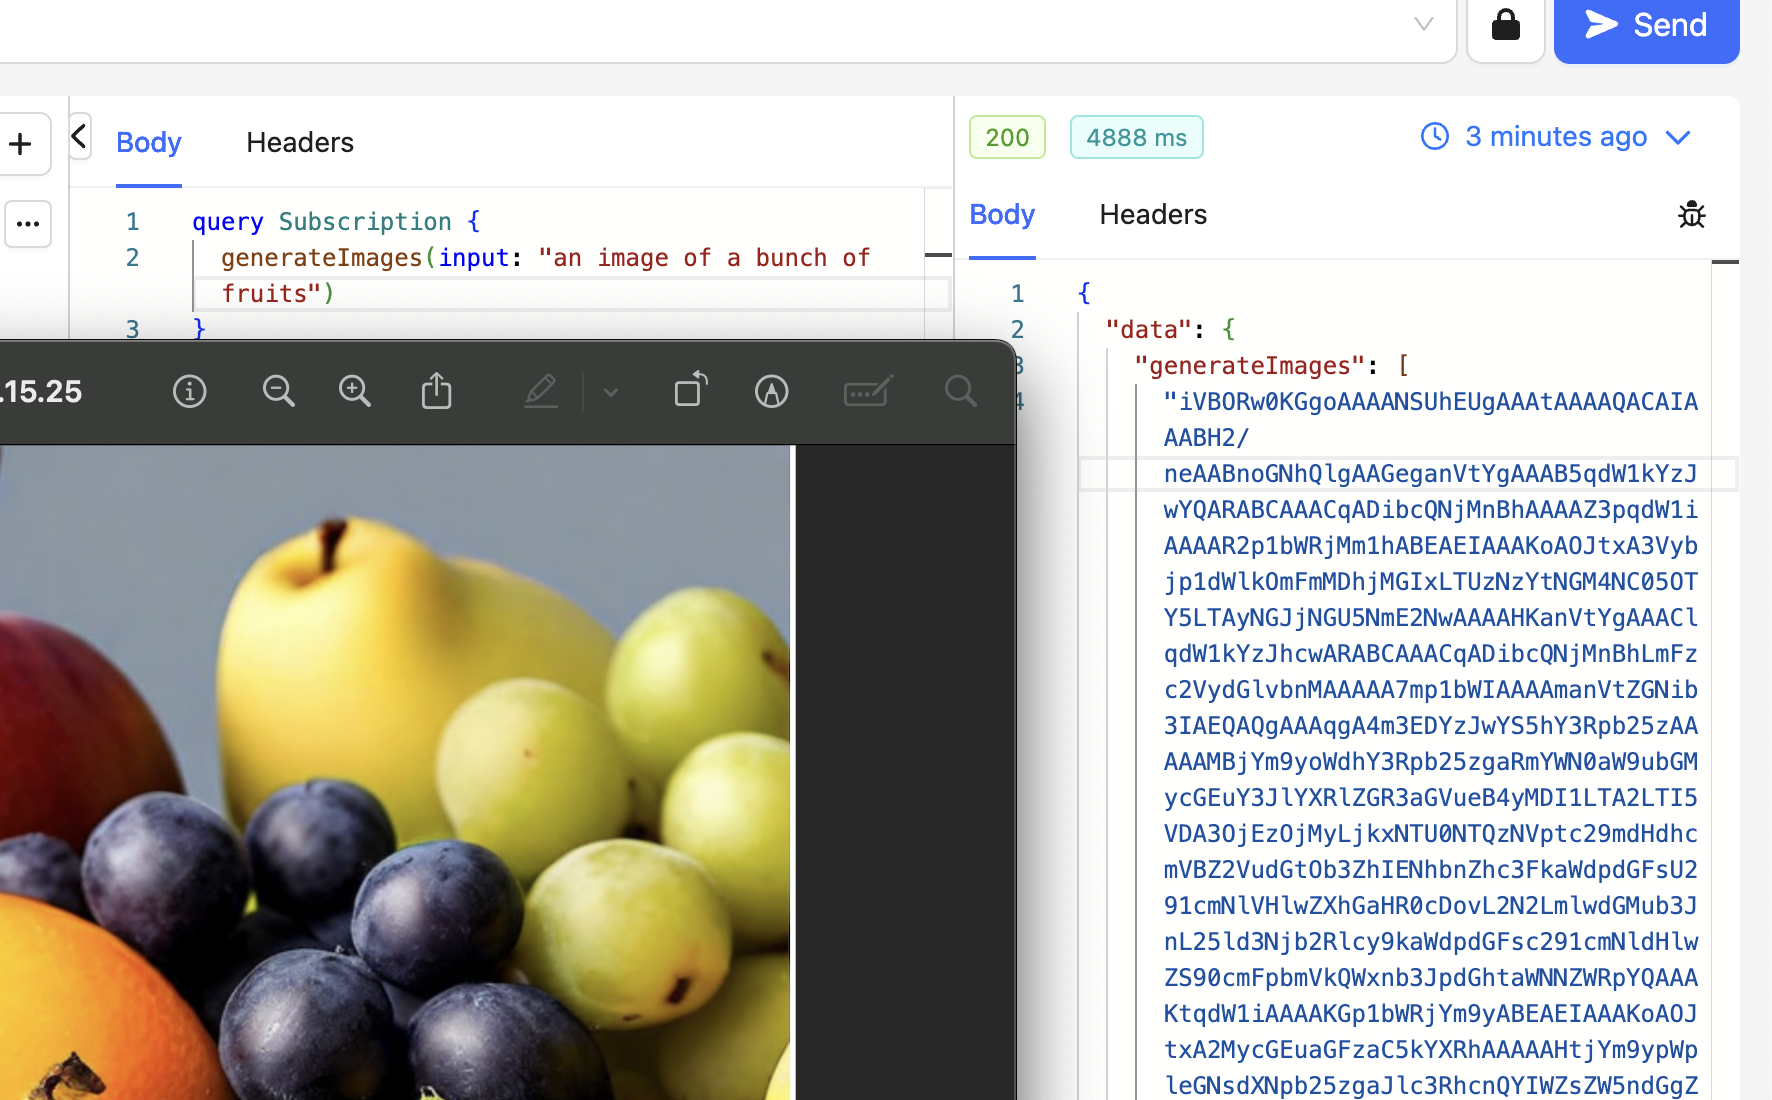Switch to request Body tab
The height and width of the screenshot is (1100, 1772).
[x=149, y=142]
